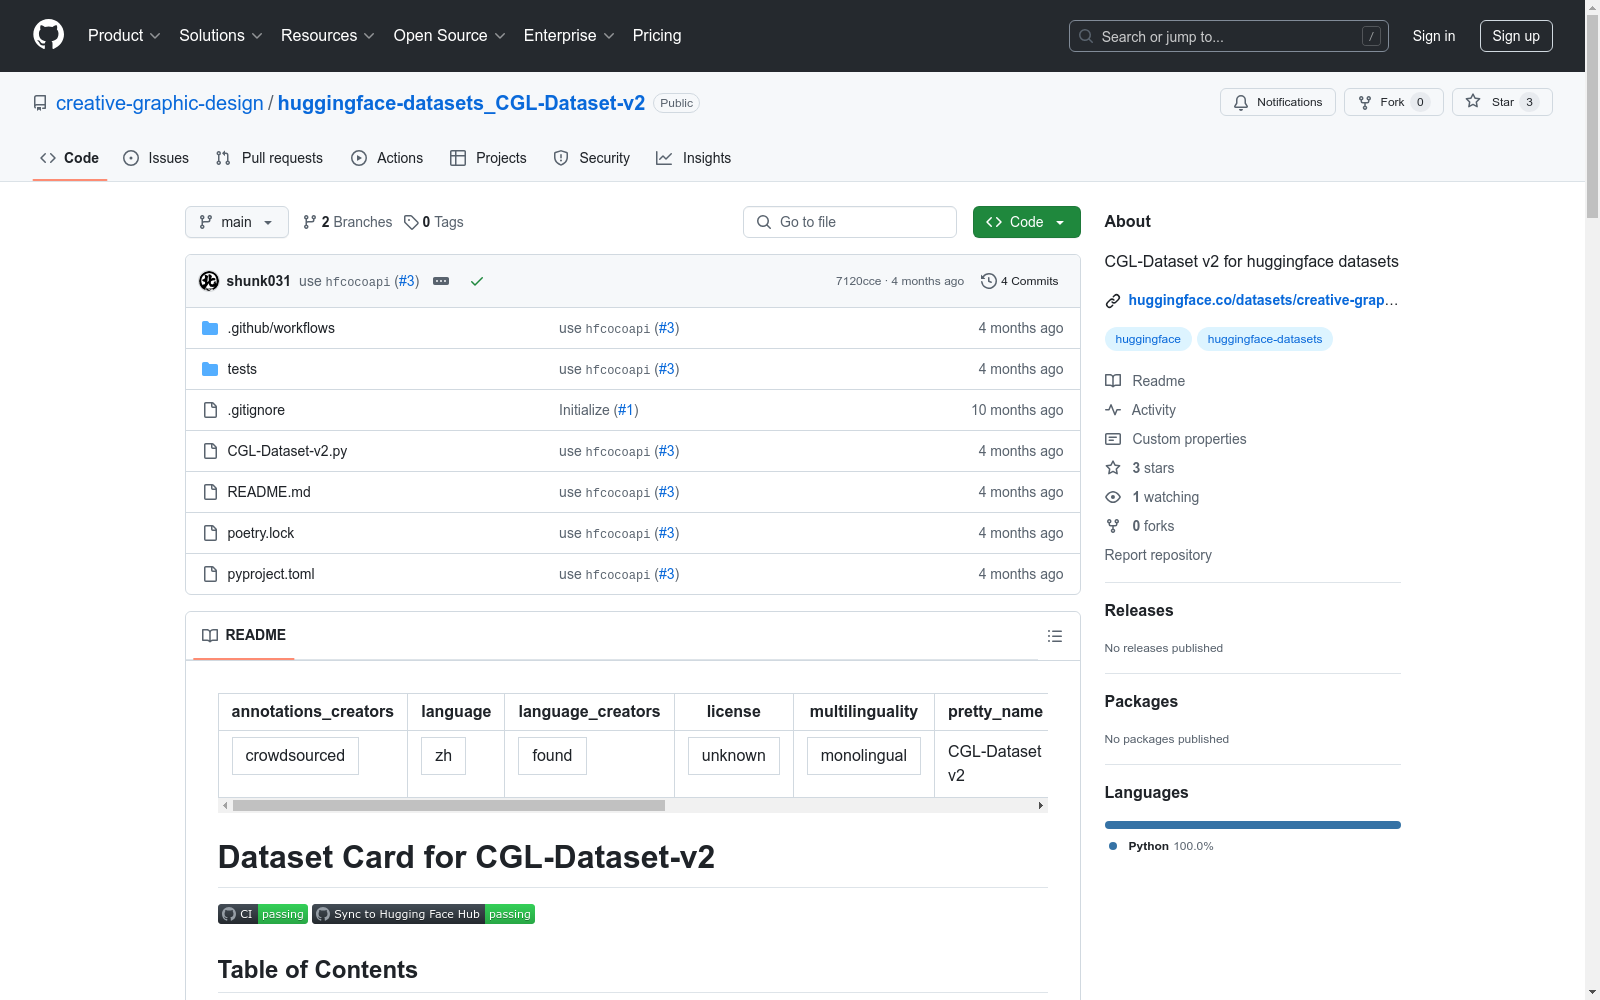Viewport: 1600px width, 1000px height.
Task: Click the README table horizontal scrollbar
Action: [449, 805]
